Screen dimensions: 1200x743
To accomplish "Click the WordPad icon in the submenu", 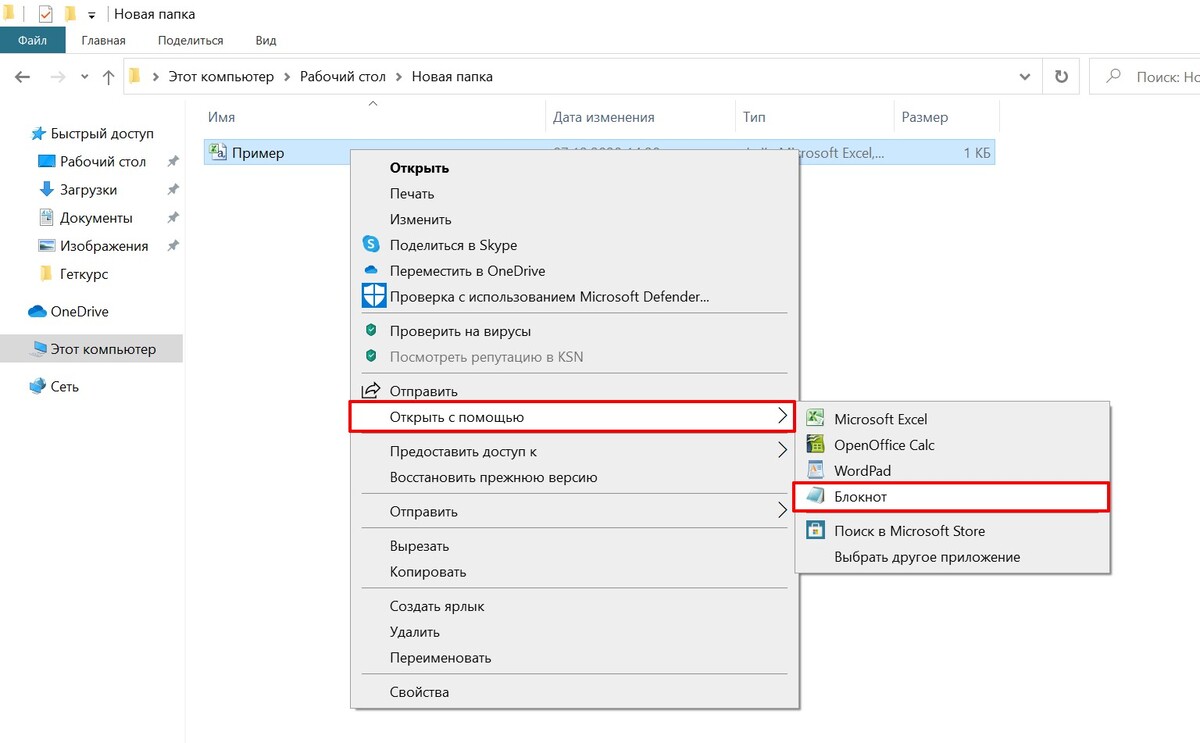I will coord(816,470).
